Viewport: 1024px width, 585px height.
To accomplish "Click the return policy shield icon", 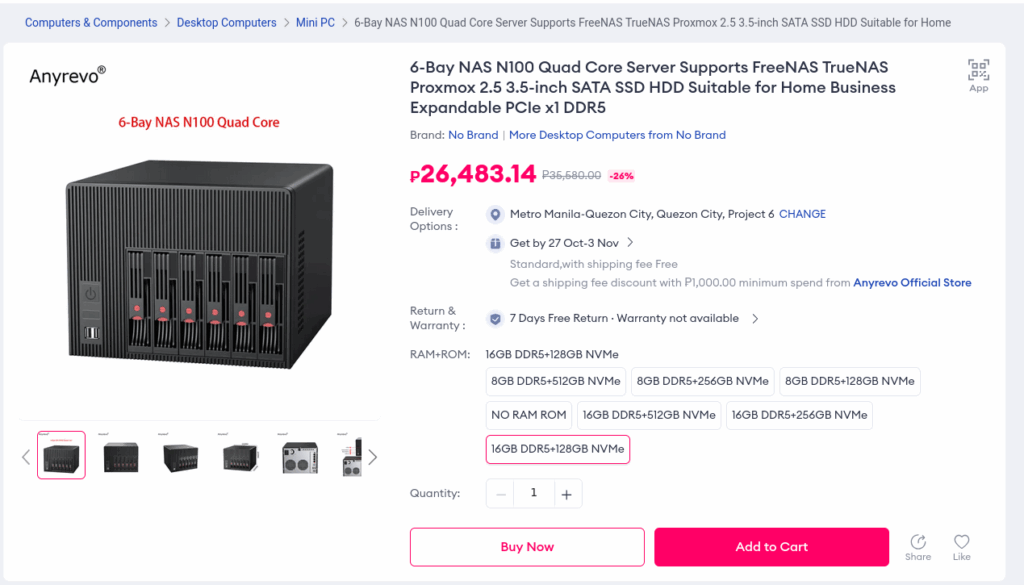I will click(x=494, y=319).
